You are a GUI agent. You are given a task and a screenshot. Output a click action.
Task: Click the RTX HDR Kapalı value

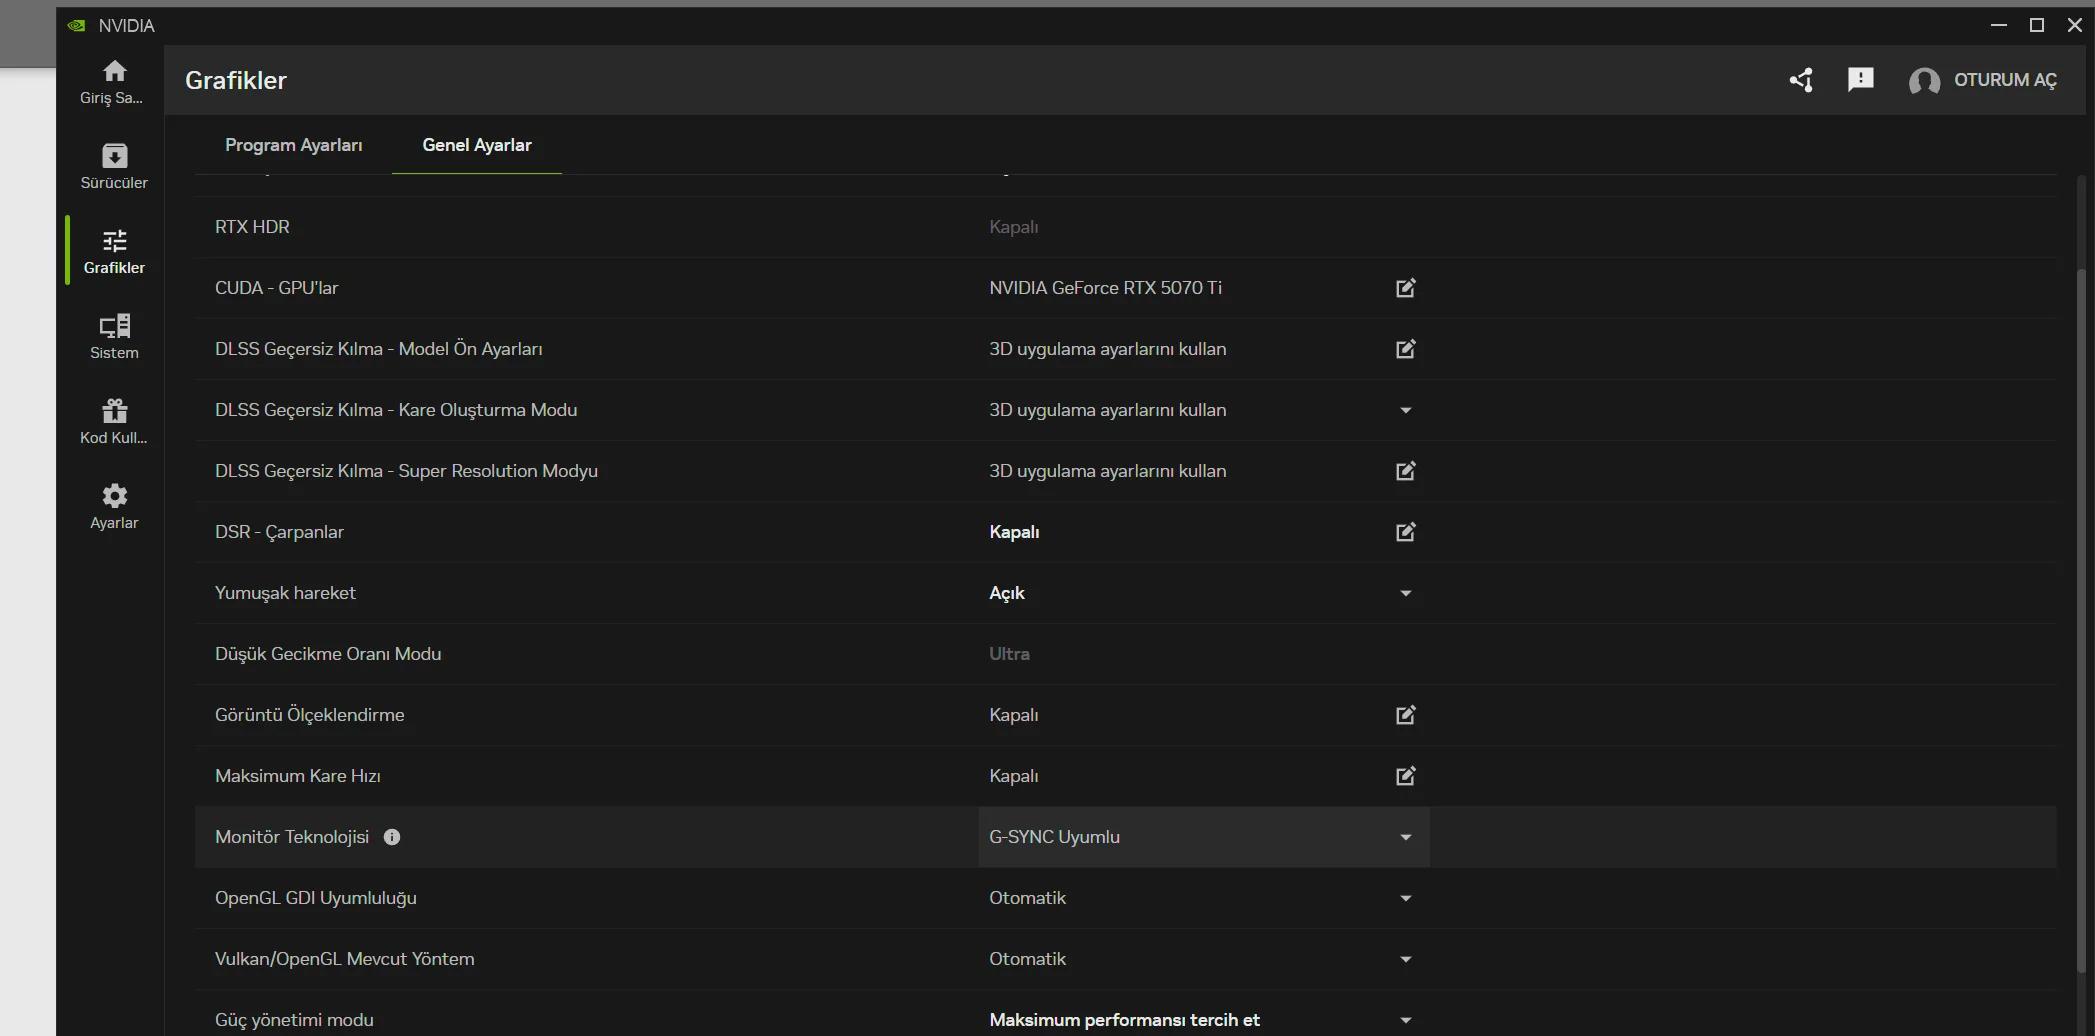click(x=1014, y=227)
